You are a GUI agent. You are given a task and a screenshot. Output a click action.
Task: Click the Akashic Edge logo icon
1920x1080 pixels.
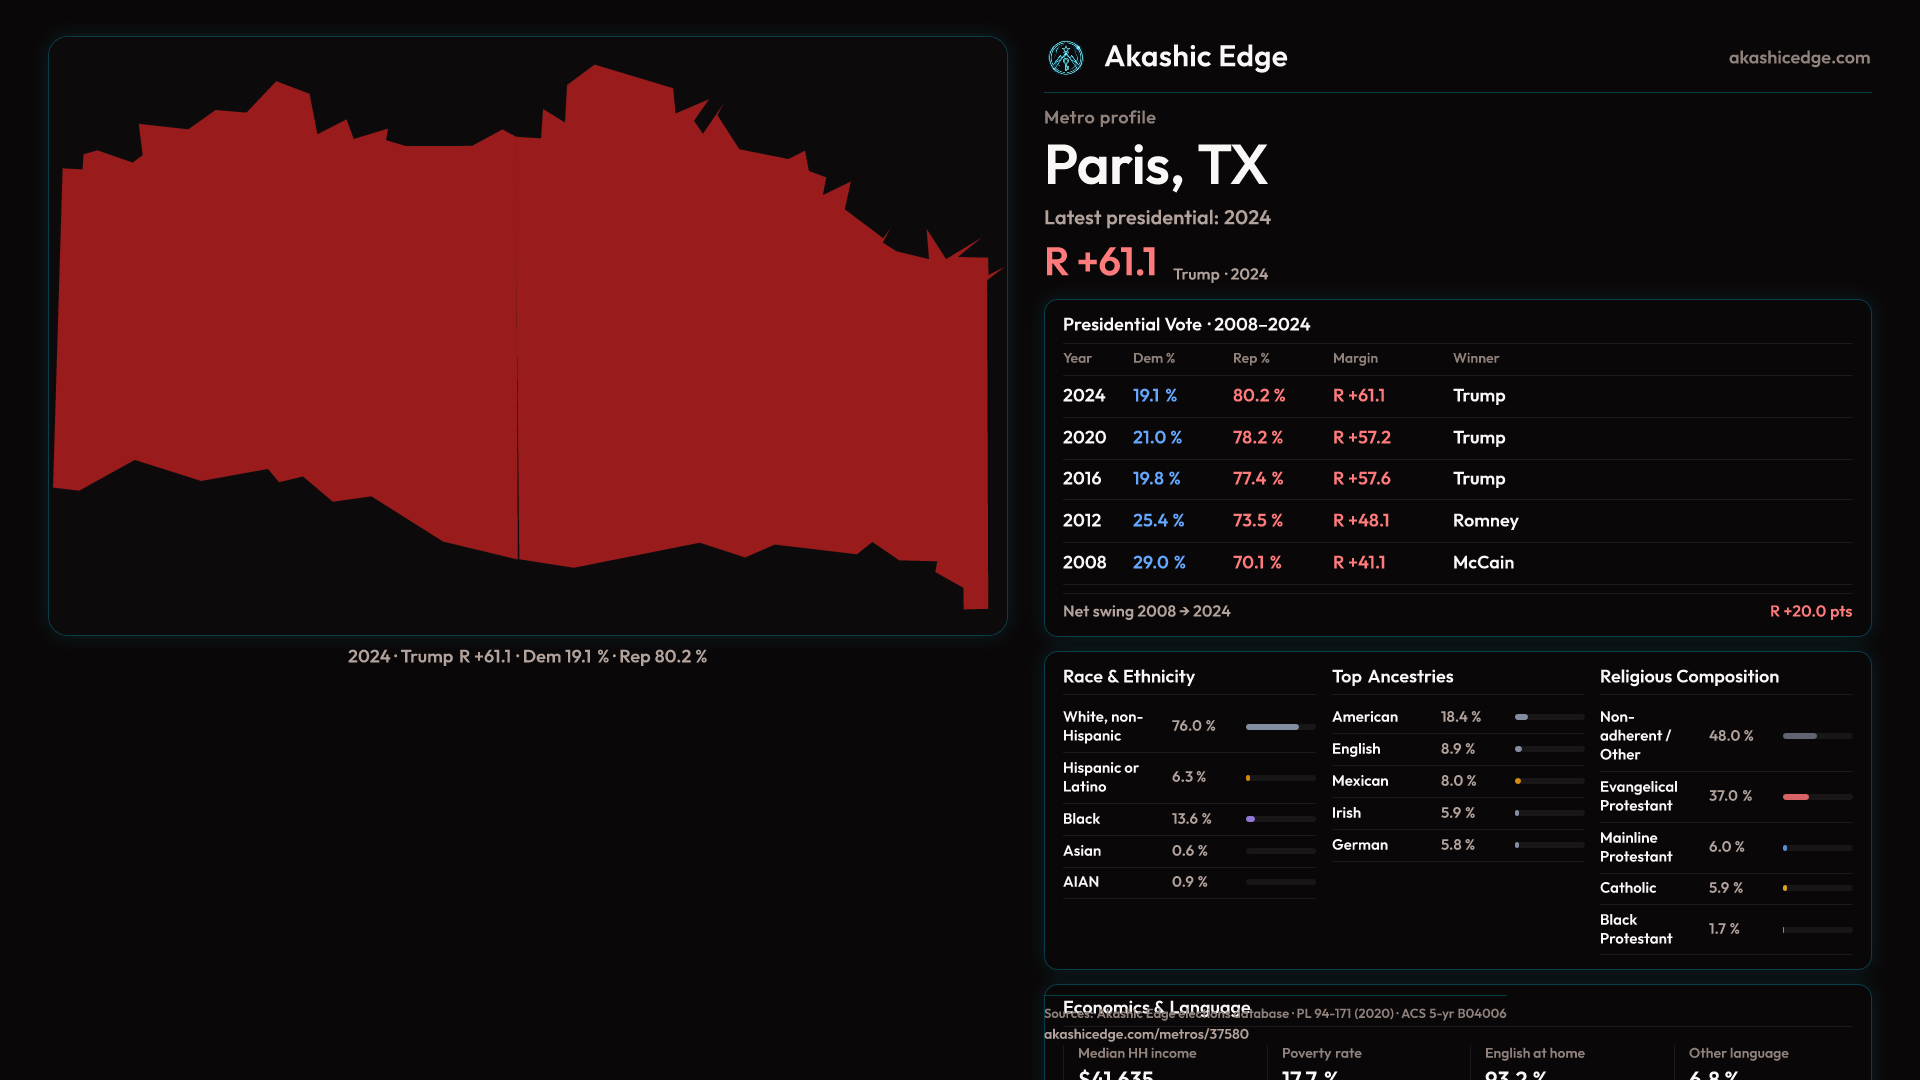pyautogui.click(x=1065, y=58)
